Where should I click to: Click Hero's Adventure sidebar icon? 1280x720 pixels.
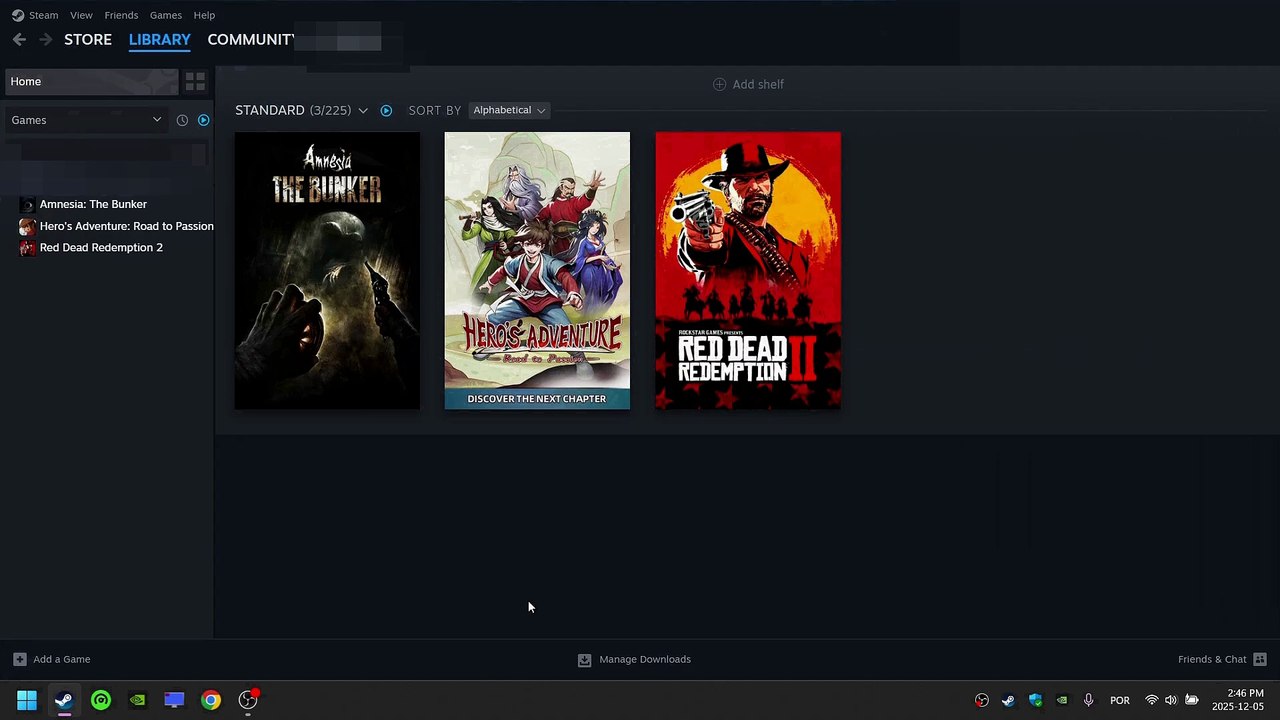[27, 226]
